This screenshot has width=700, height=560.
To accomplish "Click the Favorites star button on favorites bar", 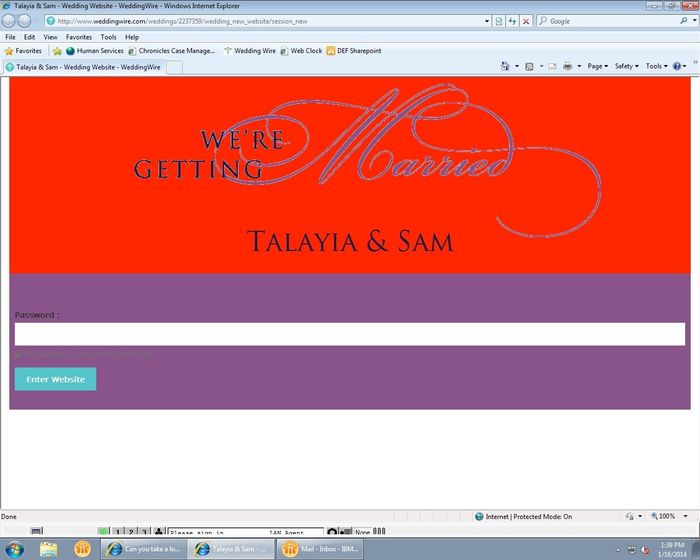I will [x=23, y=51].
